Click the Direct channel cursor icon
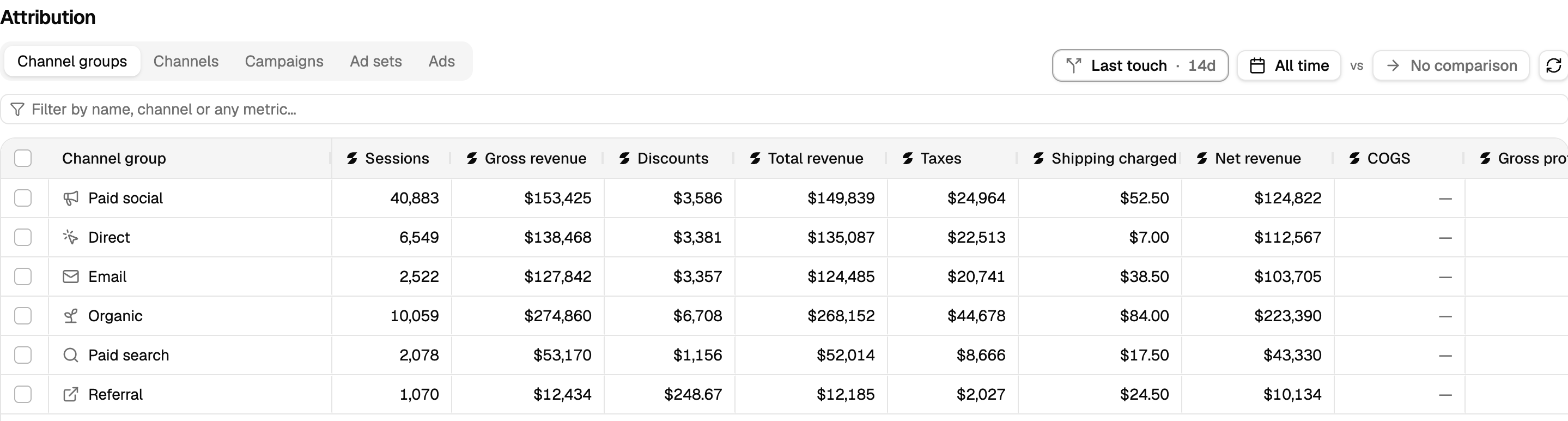1568x421 pixels. pyautogui.click(x=70, y=237)
